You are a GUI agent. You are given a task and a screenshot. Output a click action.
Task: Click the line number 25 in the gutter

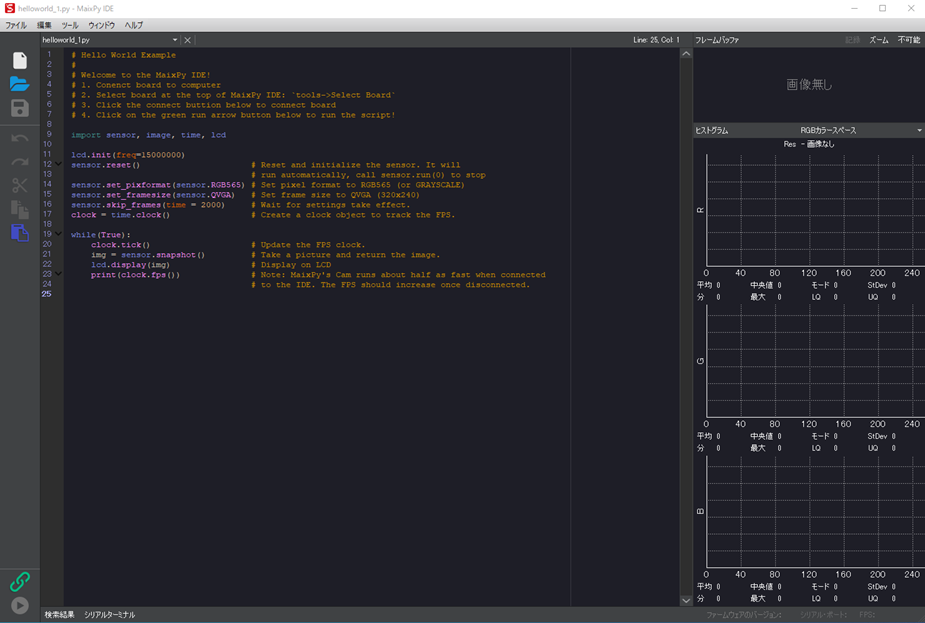47,294
